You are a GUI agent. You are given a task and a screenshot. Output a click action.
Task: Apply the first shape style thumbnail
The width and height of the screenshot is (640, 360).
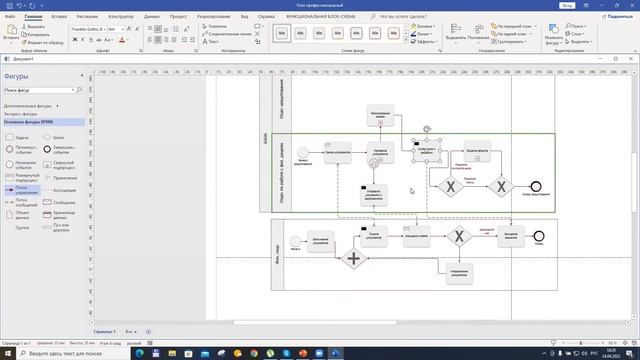click(x=282, y=33)
